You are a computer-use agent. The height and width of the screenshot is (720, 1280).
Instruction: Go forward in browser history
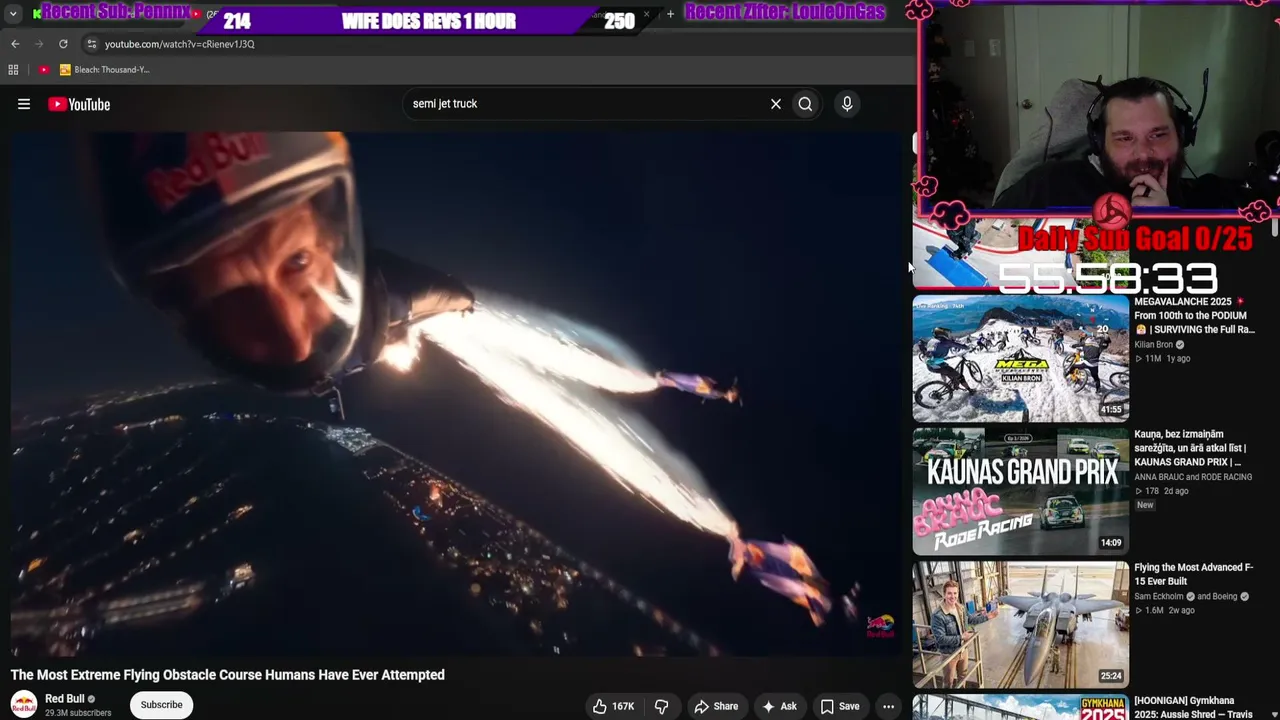click(39, 44)
